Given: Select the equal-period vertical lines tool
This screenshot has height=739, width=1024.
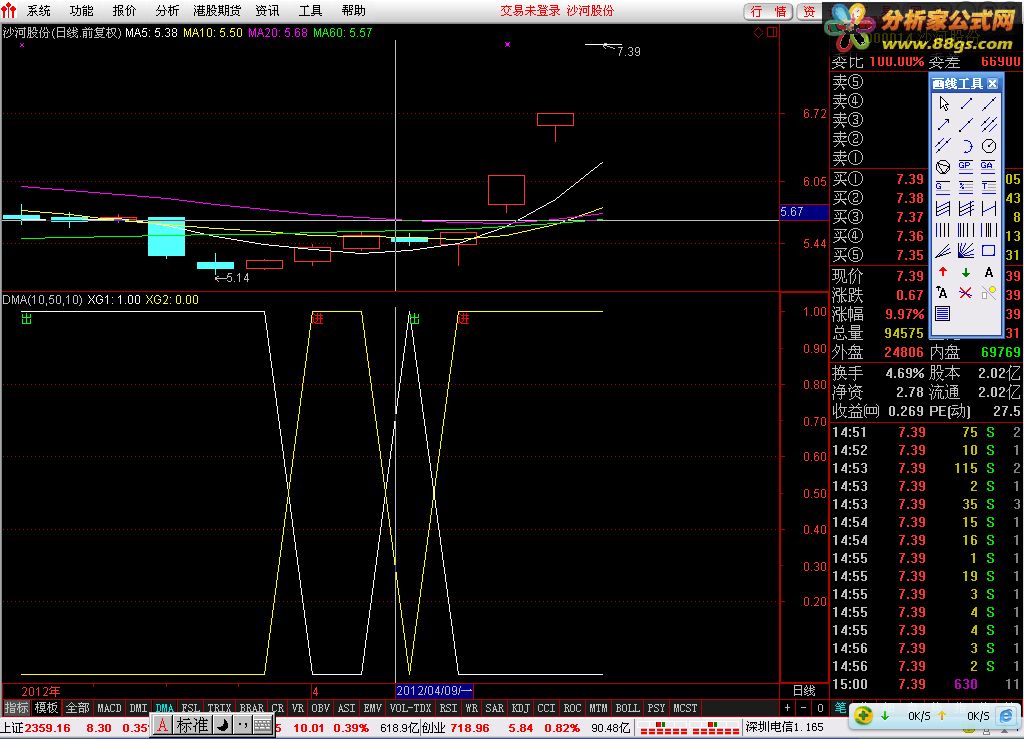Looking at the screenshot, I should point(944,230).
